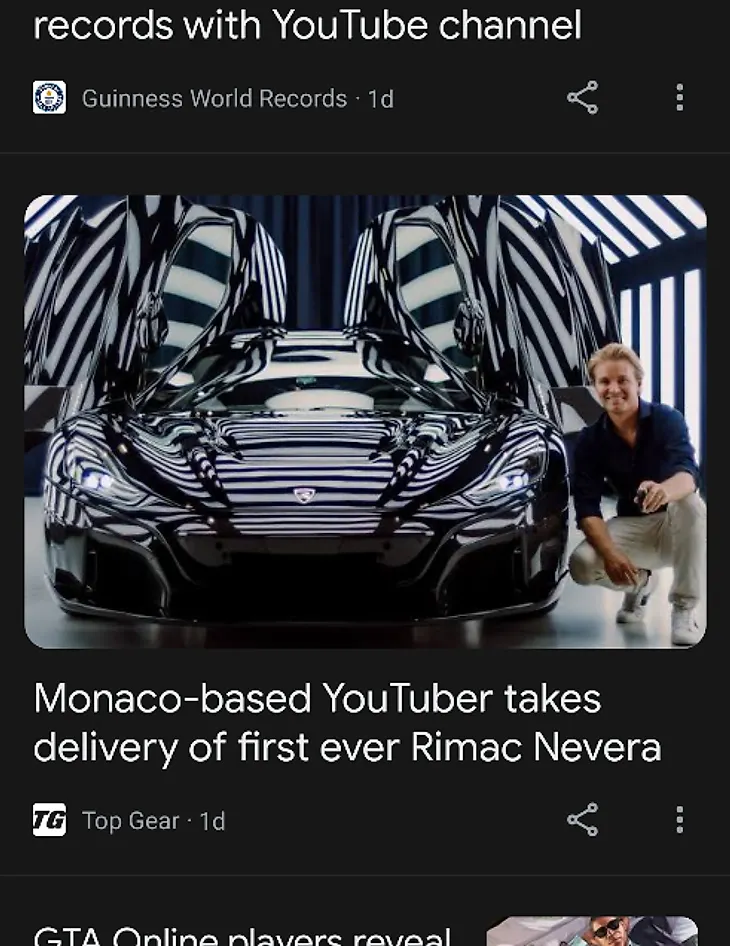Viewport: 730px width, 946px height.
Task: Click "Rimac Nevera" in the Top Gear headline
Action: click(x=536, y=748)
